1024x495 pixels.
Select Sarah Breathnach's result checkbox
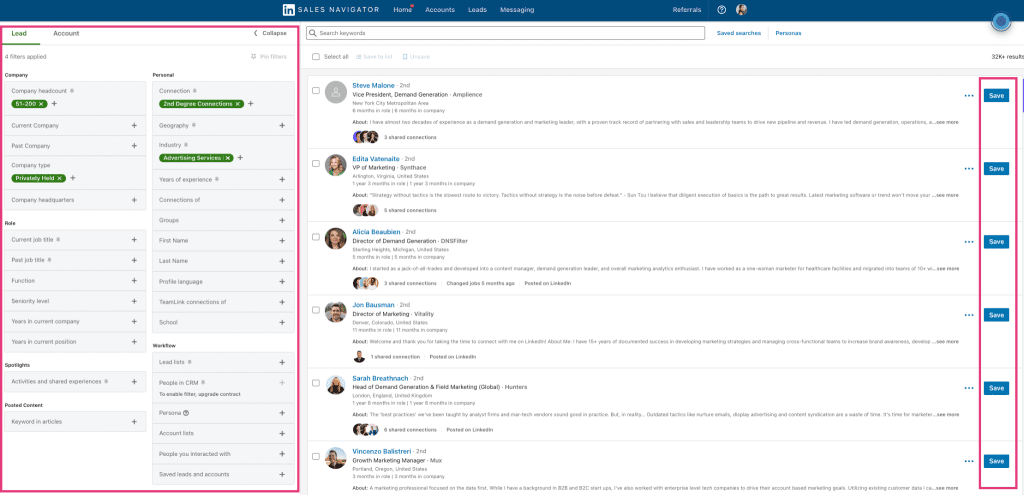[x=316, y=383]
